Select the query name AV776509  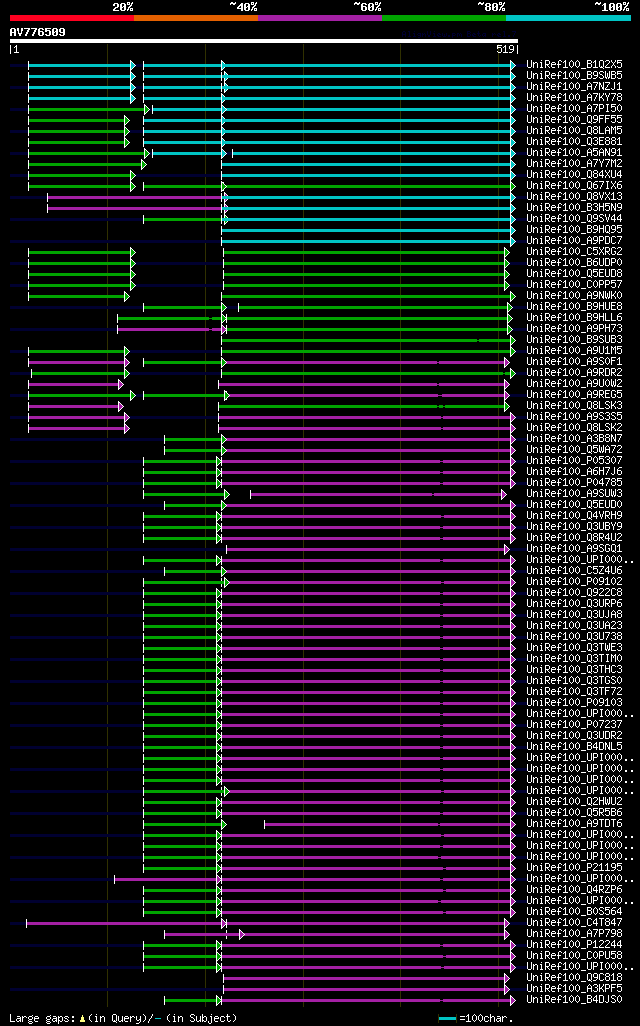click(37, 32)
